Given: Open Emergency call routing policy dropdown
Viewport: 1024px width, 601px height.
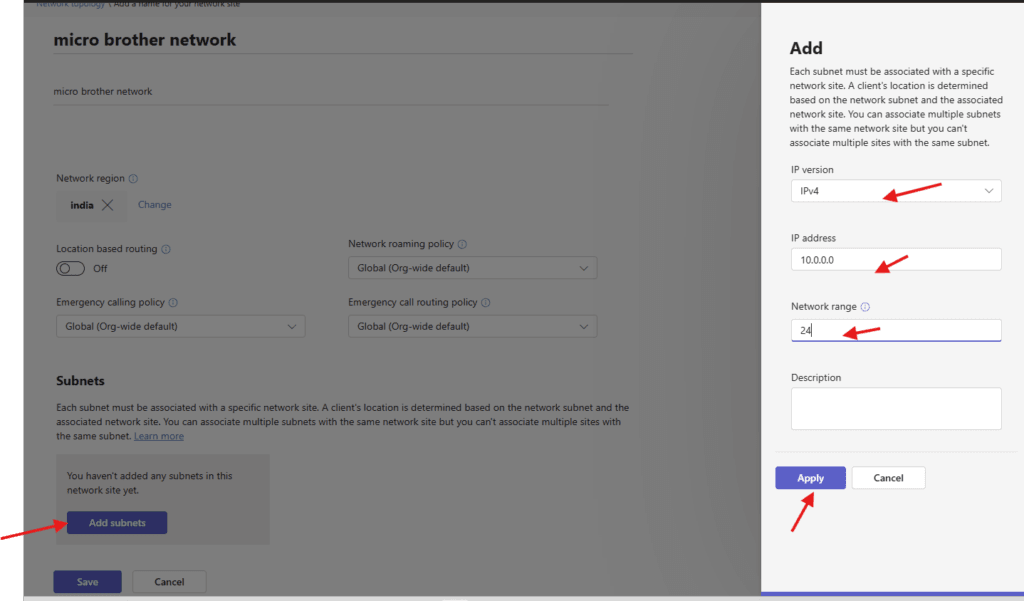Looking at the screenshot, I should coord(472,327).
